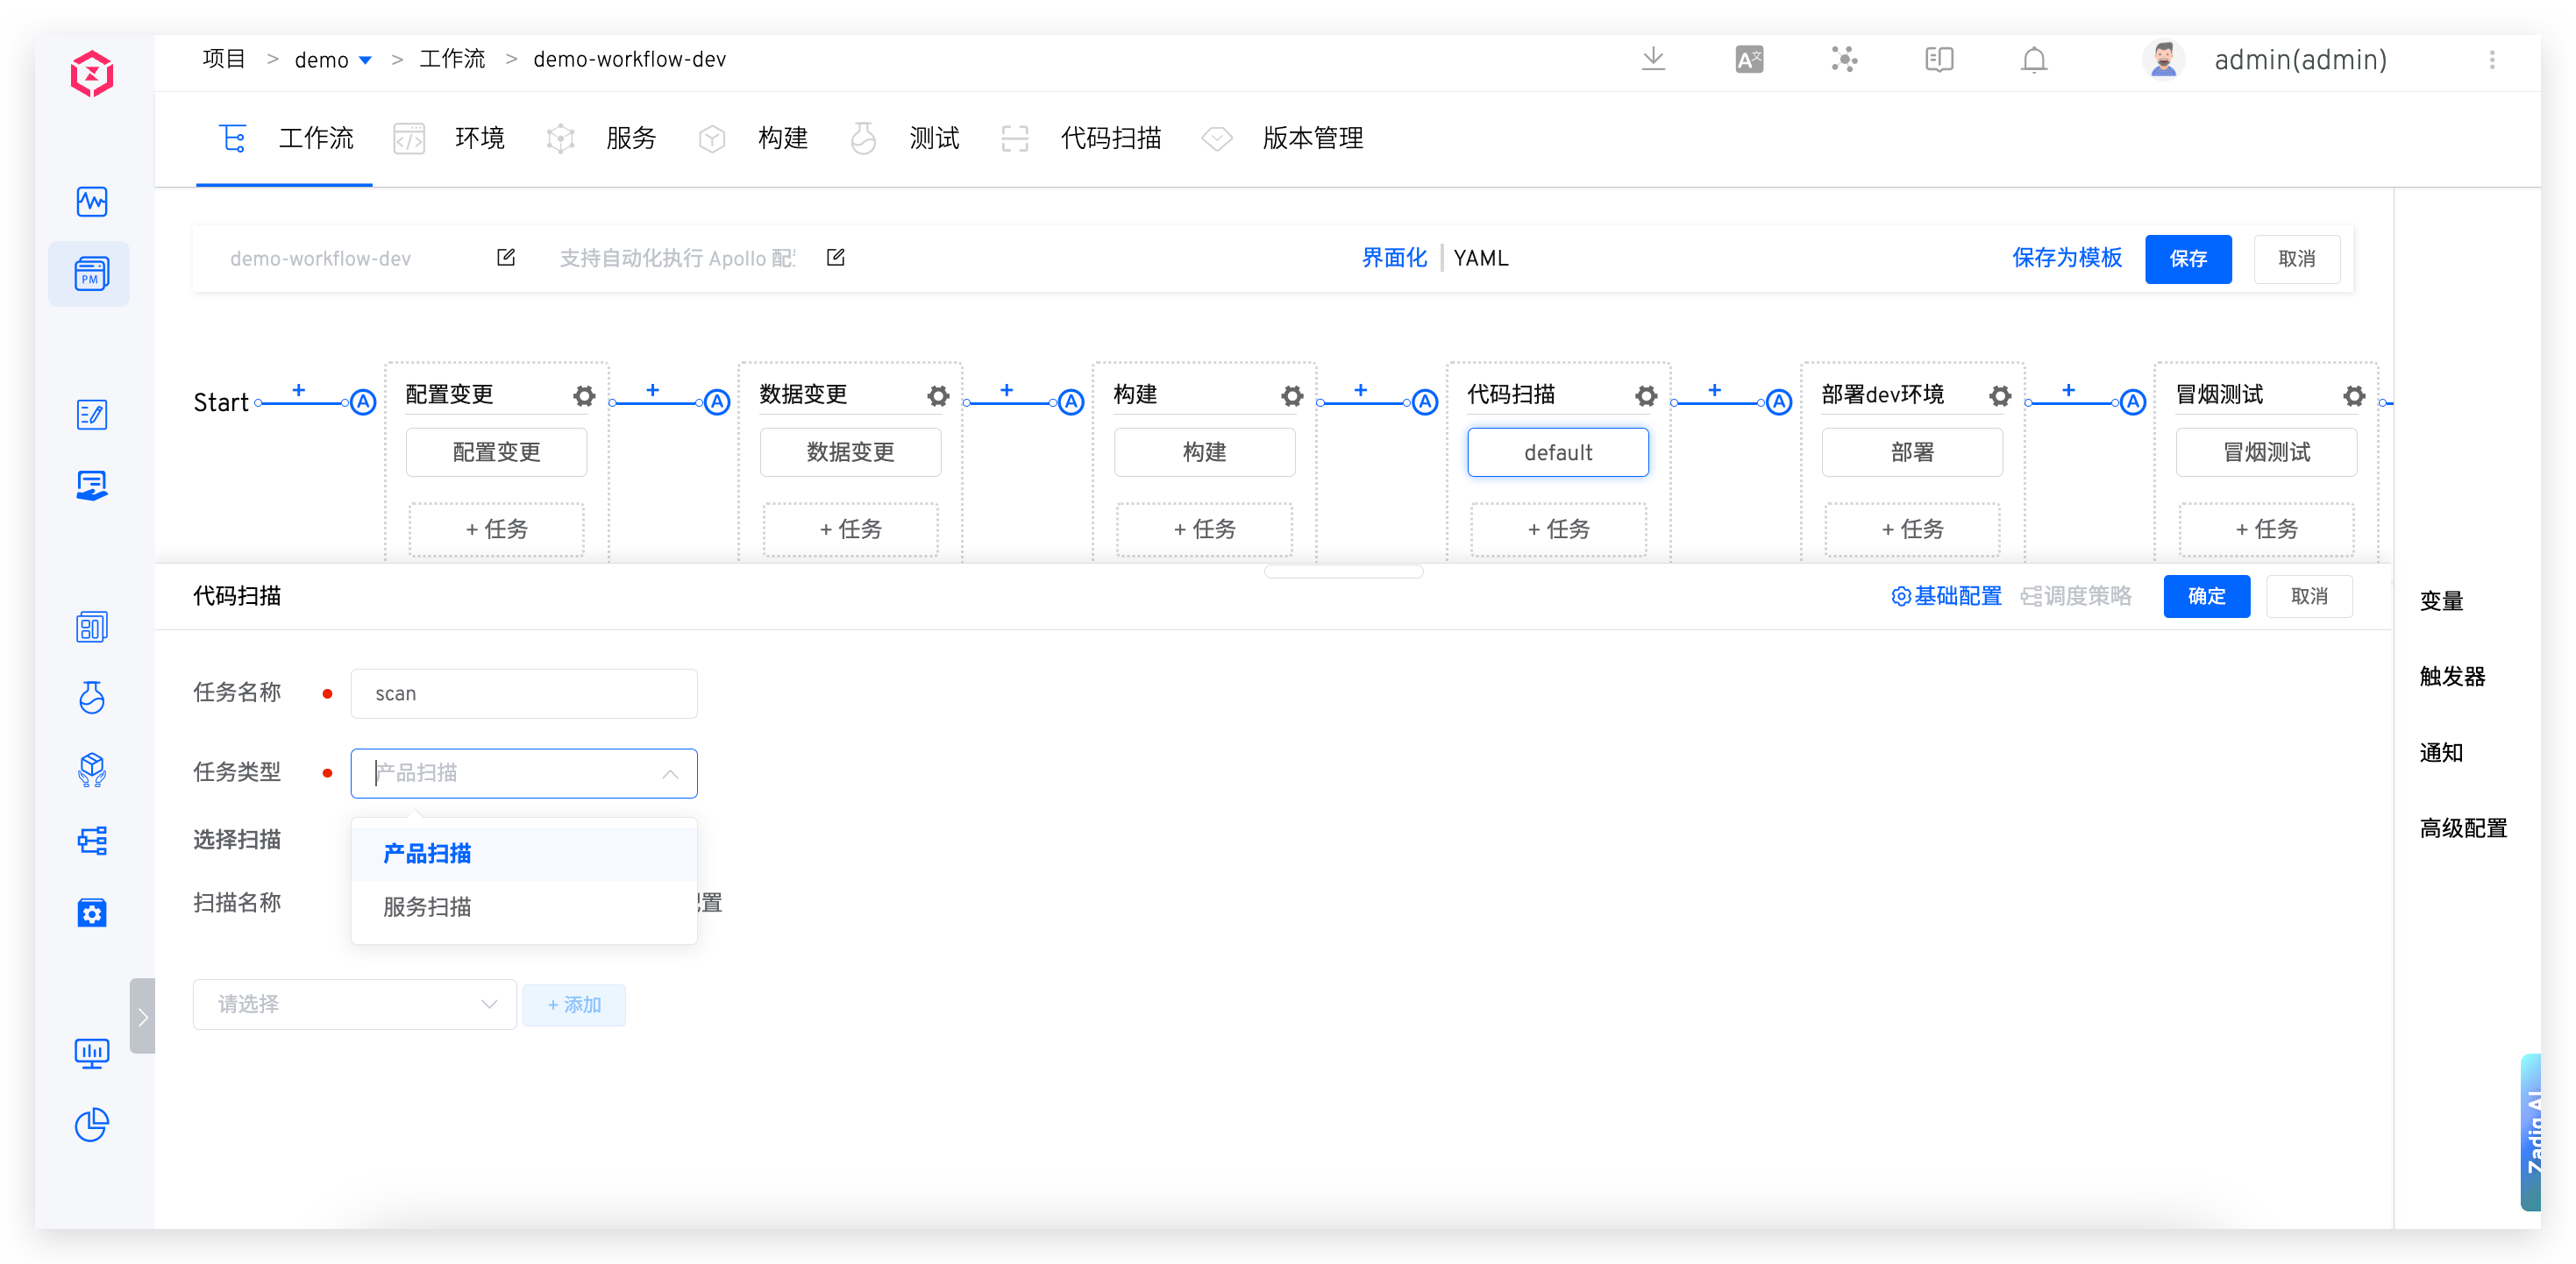Screen dimensions: 2576x1264
Task: Switch editor to YAML mode
Action: [x=1480, y=258]
